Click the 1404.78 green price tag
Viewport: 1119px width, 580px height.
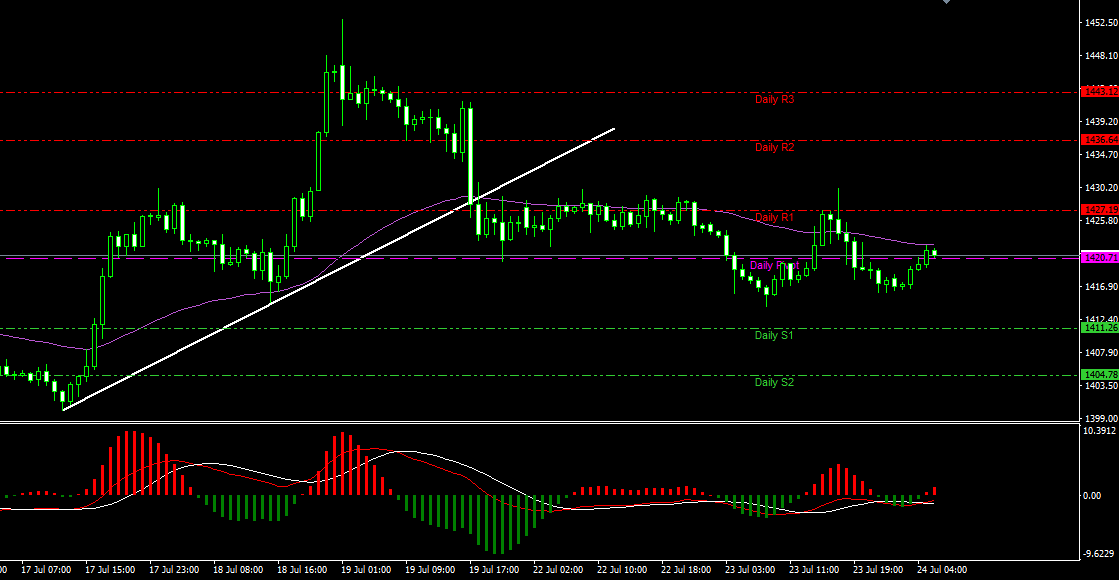[x=1100, y=375]
